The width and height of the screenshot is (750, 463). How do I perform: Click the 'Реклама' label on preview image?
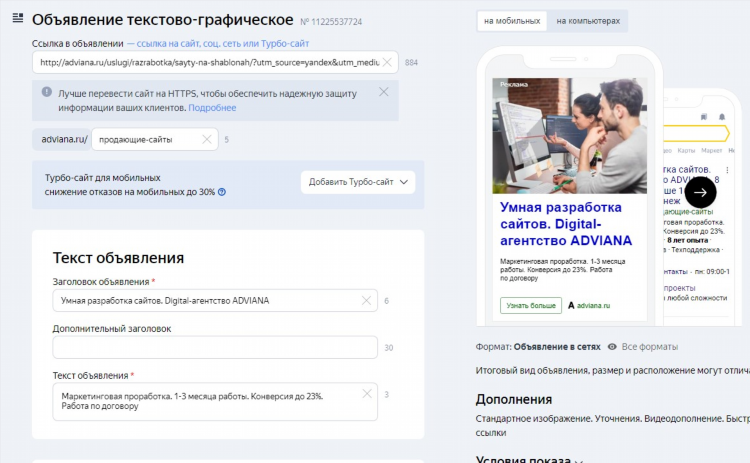click(514, 84)
